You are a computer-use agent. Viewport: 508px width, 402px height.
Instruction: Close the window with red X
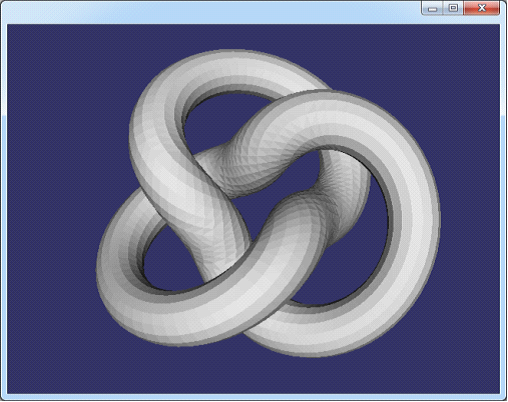coord(482,8)
